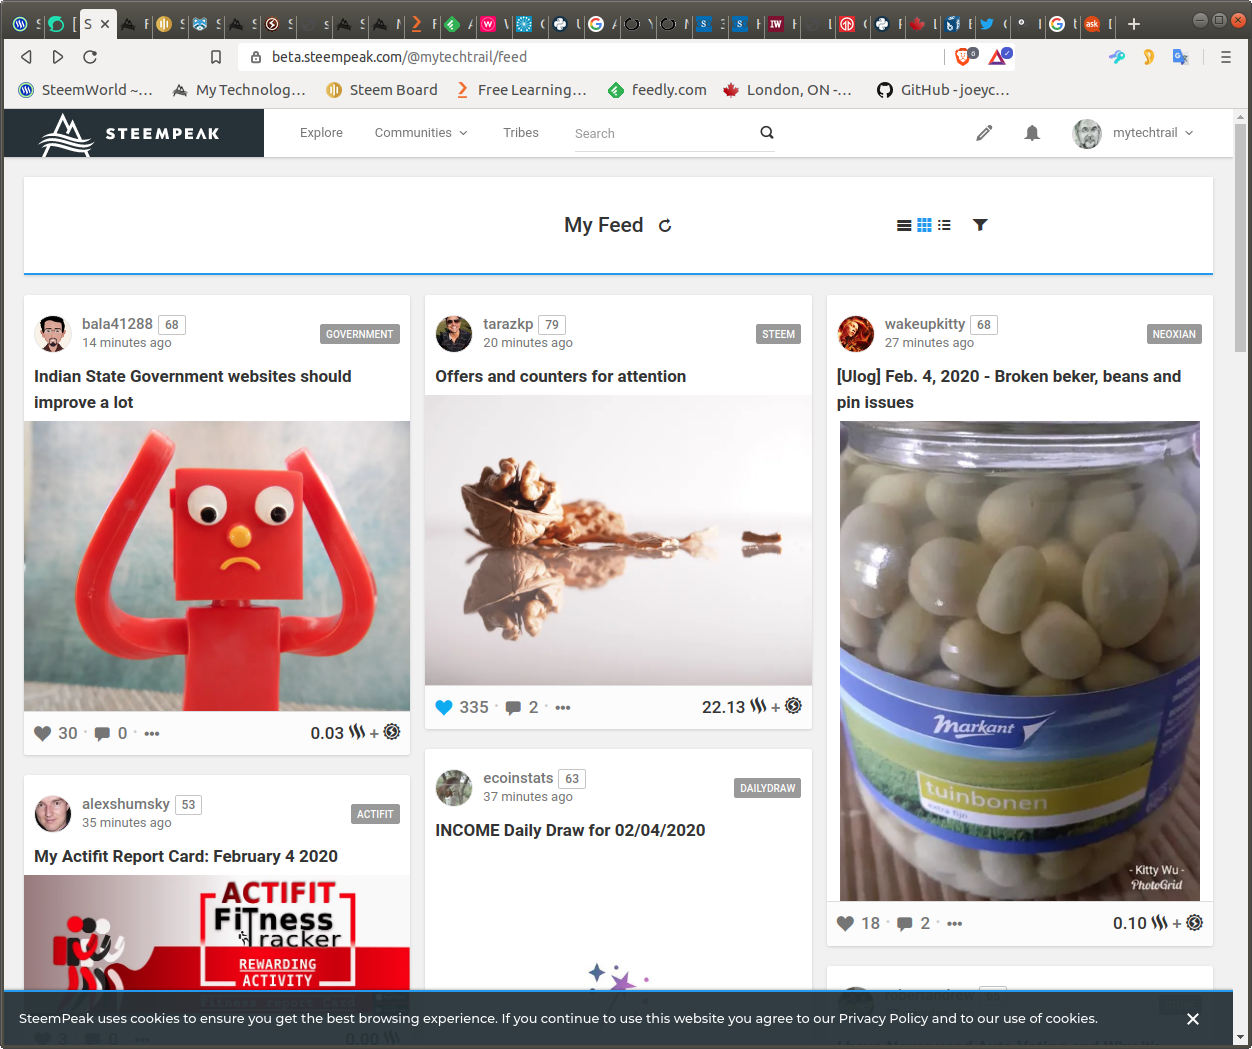
Task: Upvote the bala41288 post heart
Action: (42, 733)
